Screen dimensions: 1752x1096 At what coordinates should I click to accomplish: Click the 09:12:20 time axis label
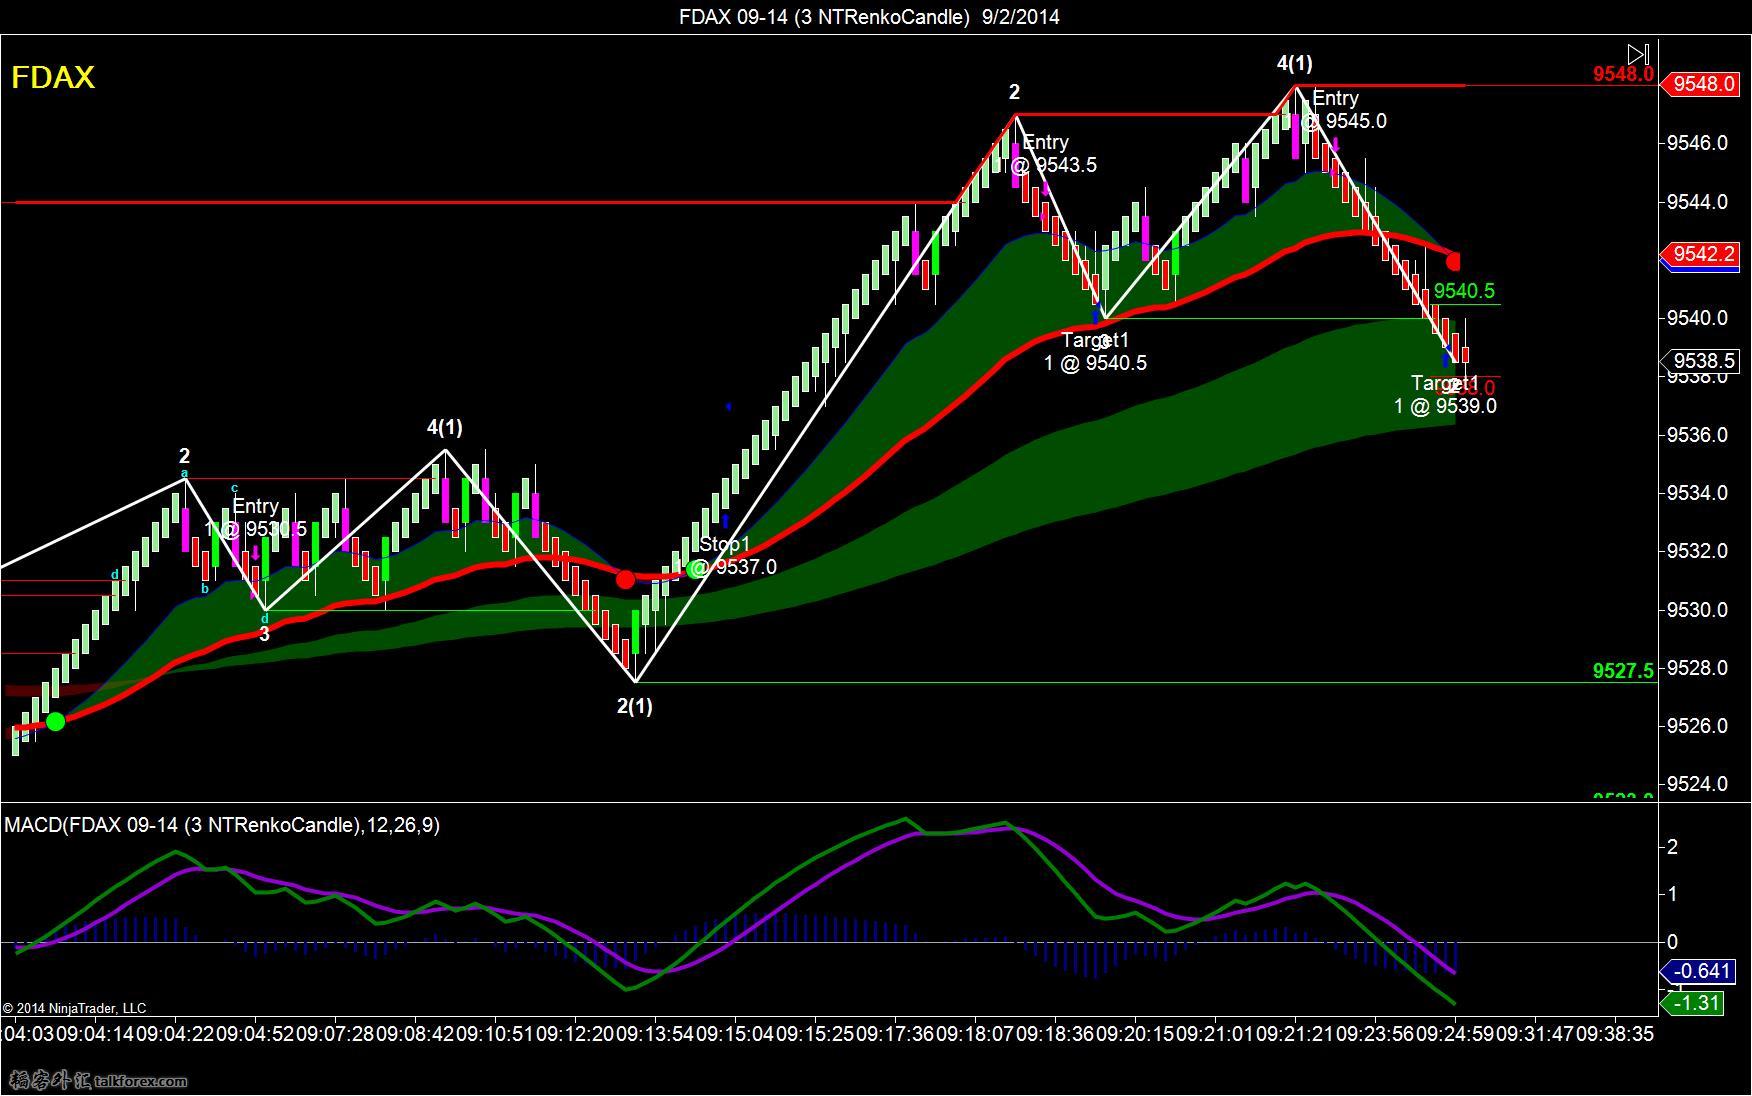[573, 1034]
